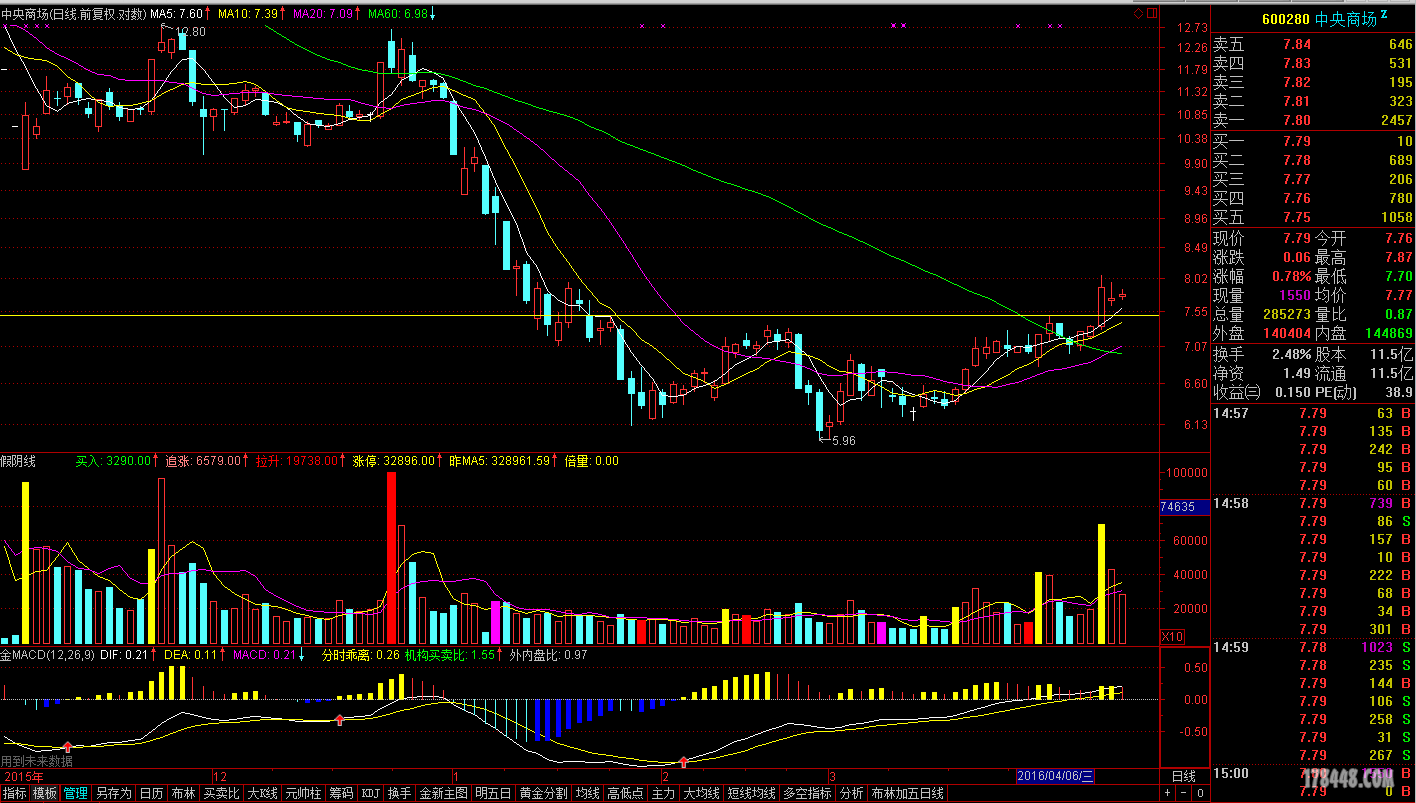This screenshot has height=803, width=1416.
Task: Click the X10 multiplier label on the volume axis
Action: coord(1172,636)
